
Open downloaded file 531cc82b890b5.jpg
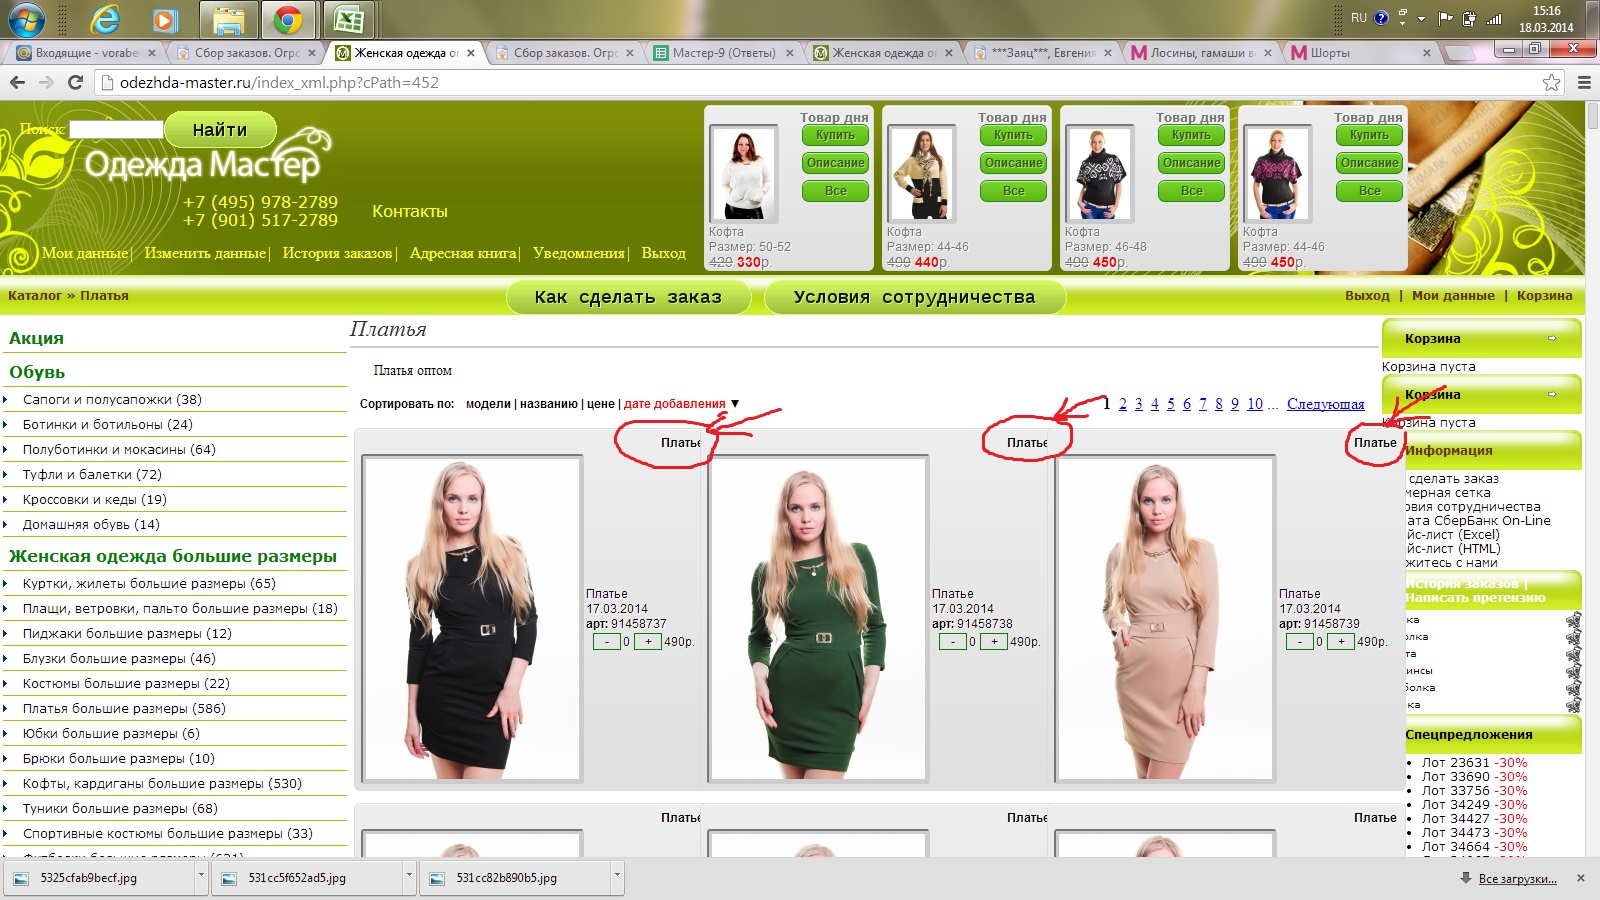coord(516,878)
